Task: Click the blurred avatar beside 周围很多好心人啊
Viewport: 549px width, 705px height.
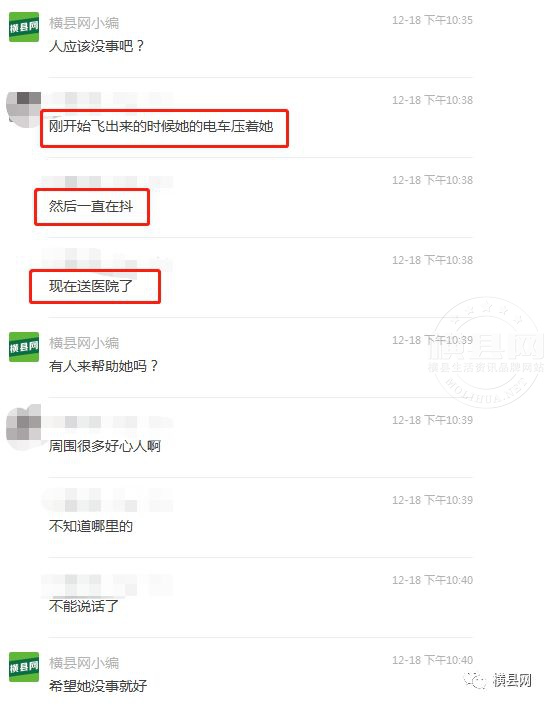Action: click(x=23, y=427)
